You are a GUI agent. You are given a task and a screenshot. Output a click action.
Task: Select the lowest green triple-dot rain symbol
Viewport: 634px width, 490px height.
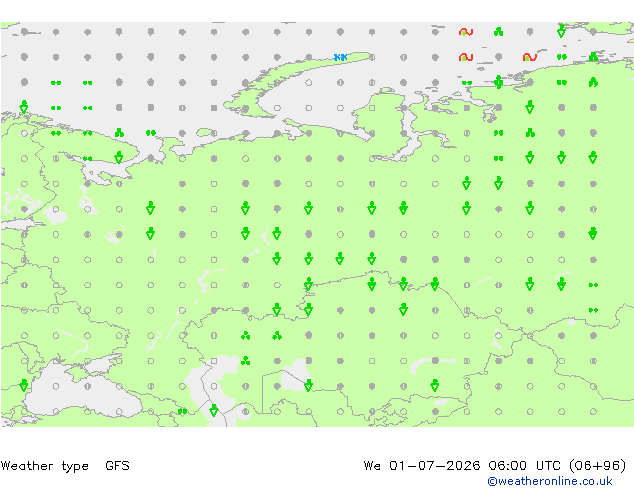(245, 361)
